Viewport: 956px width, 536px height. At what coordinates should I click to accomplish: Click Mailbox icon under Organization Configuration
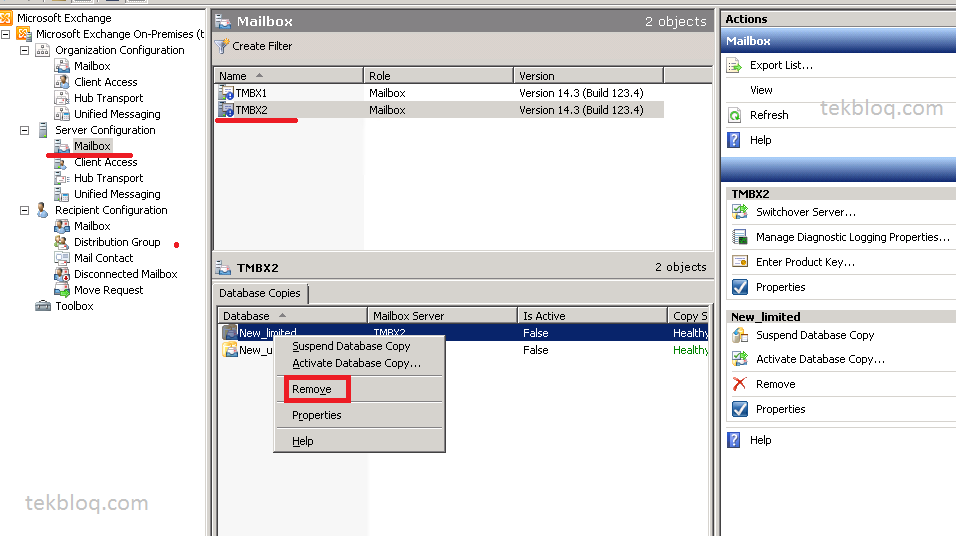pyautogui.click(x=62, y=66)
